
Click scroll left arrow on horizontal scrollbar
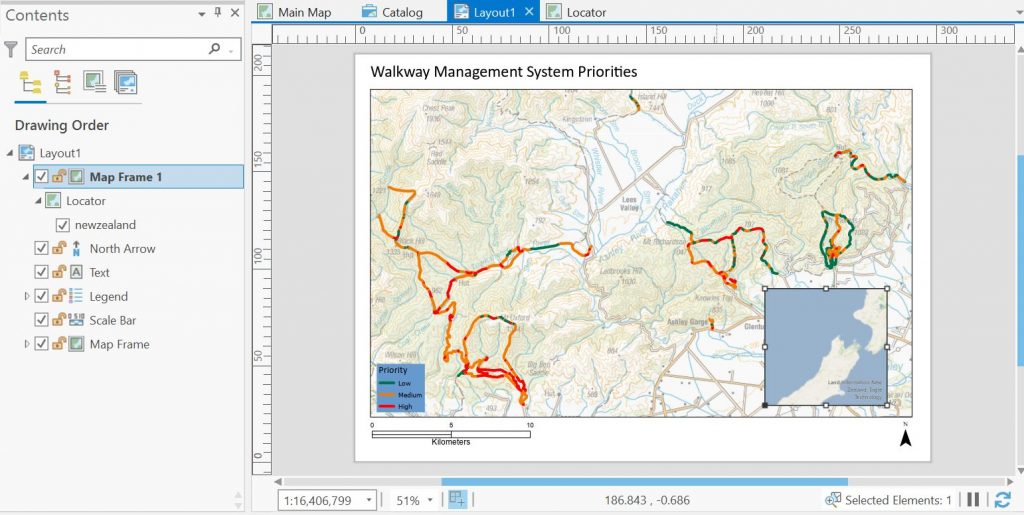pyautogui.click(x=278, y=482)
